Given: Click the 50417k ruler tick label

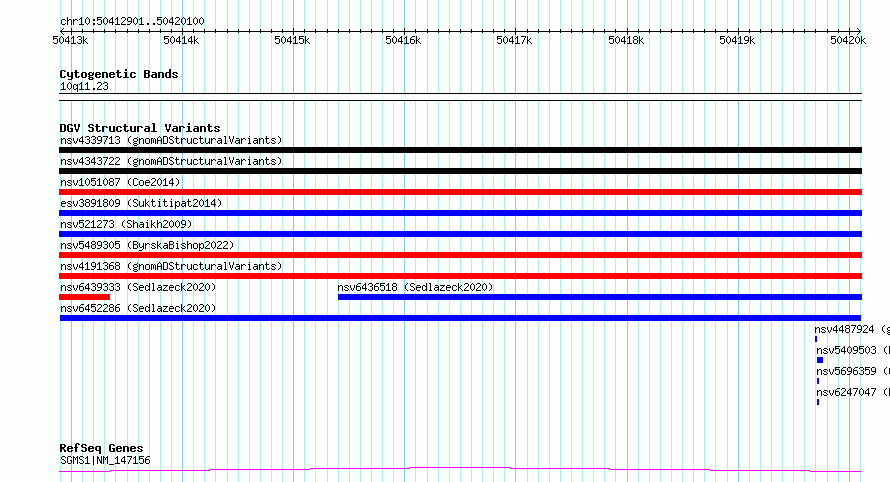Looking at the screenshot, I should [514, 40].
